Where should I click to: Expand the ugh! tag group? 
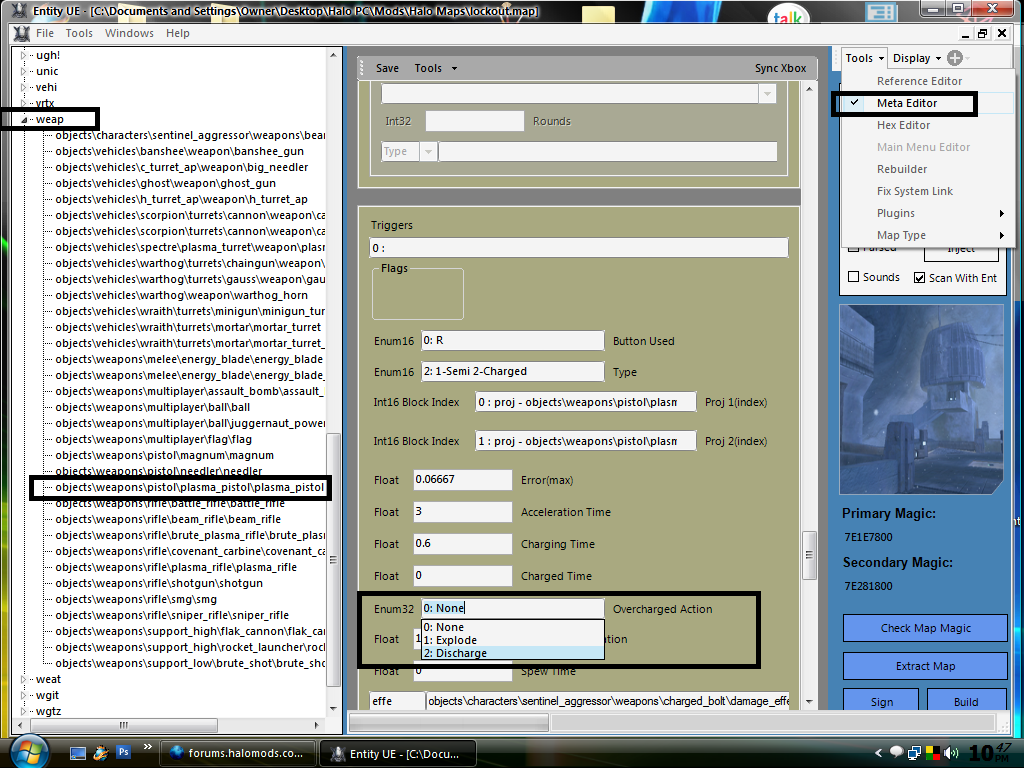click(x=24, y=56)
